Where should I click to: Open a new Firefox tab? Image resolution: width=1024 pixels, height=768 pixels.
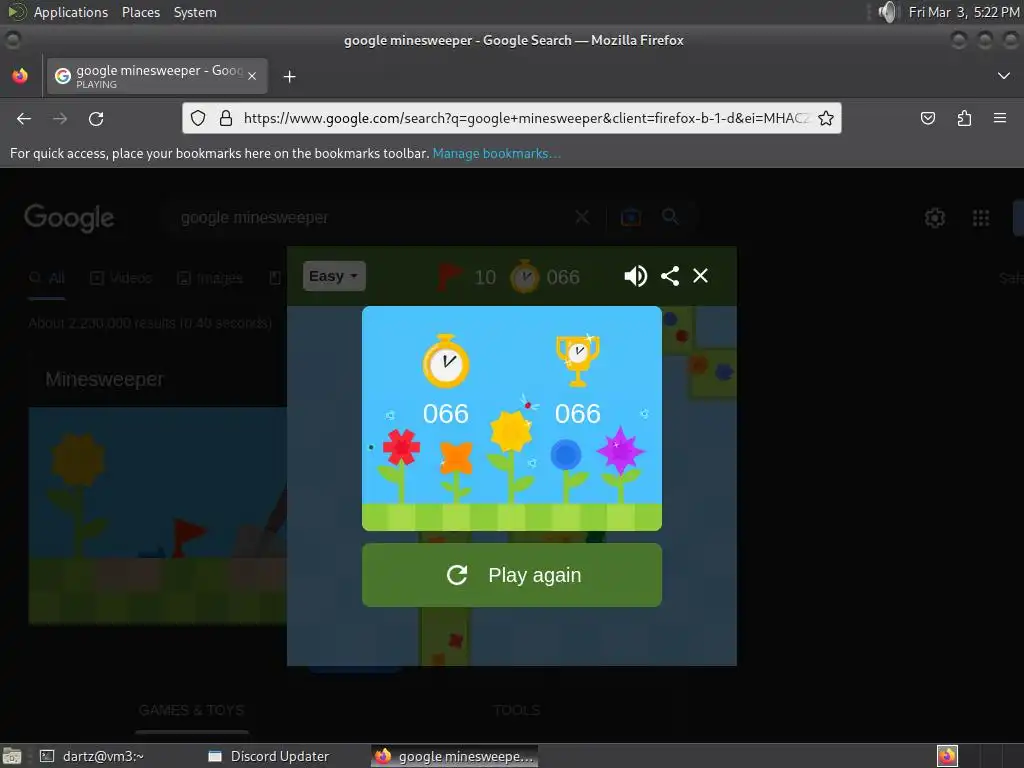(289, 76)
